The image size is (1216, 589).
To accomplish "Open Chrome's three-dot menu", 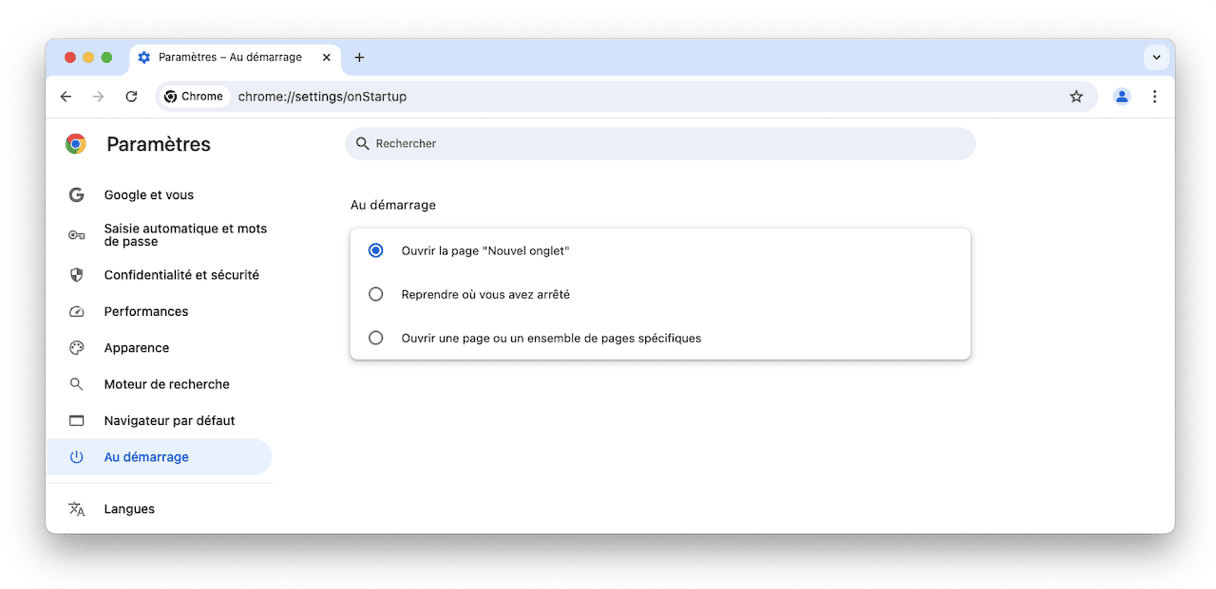I will [1154, 97].
